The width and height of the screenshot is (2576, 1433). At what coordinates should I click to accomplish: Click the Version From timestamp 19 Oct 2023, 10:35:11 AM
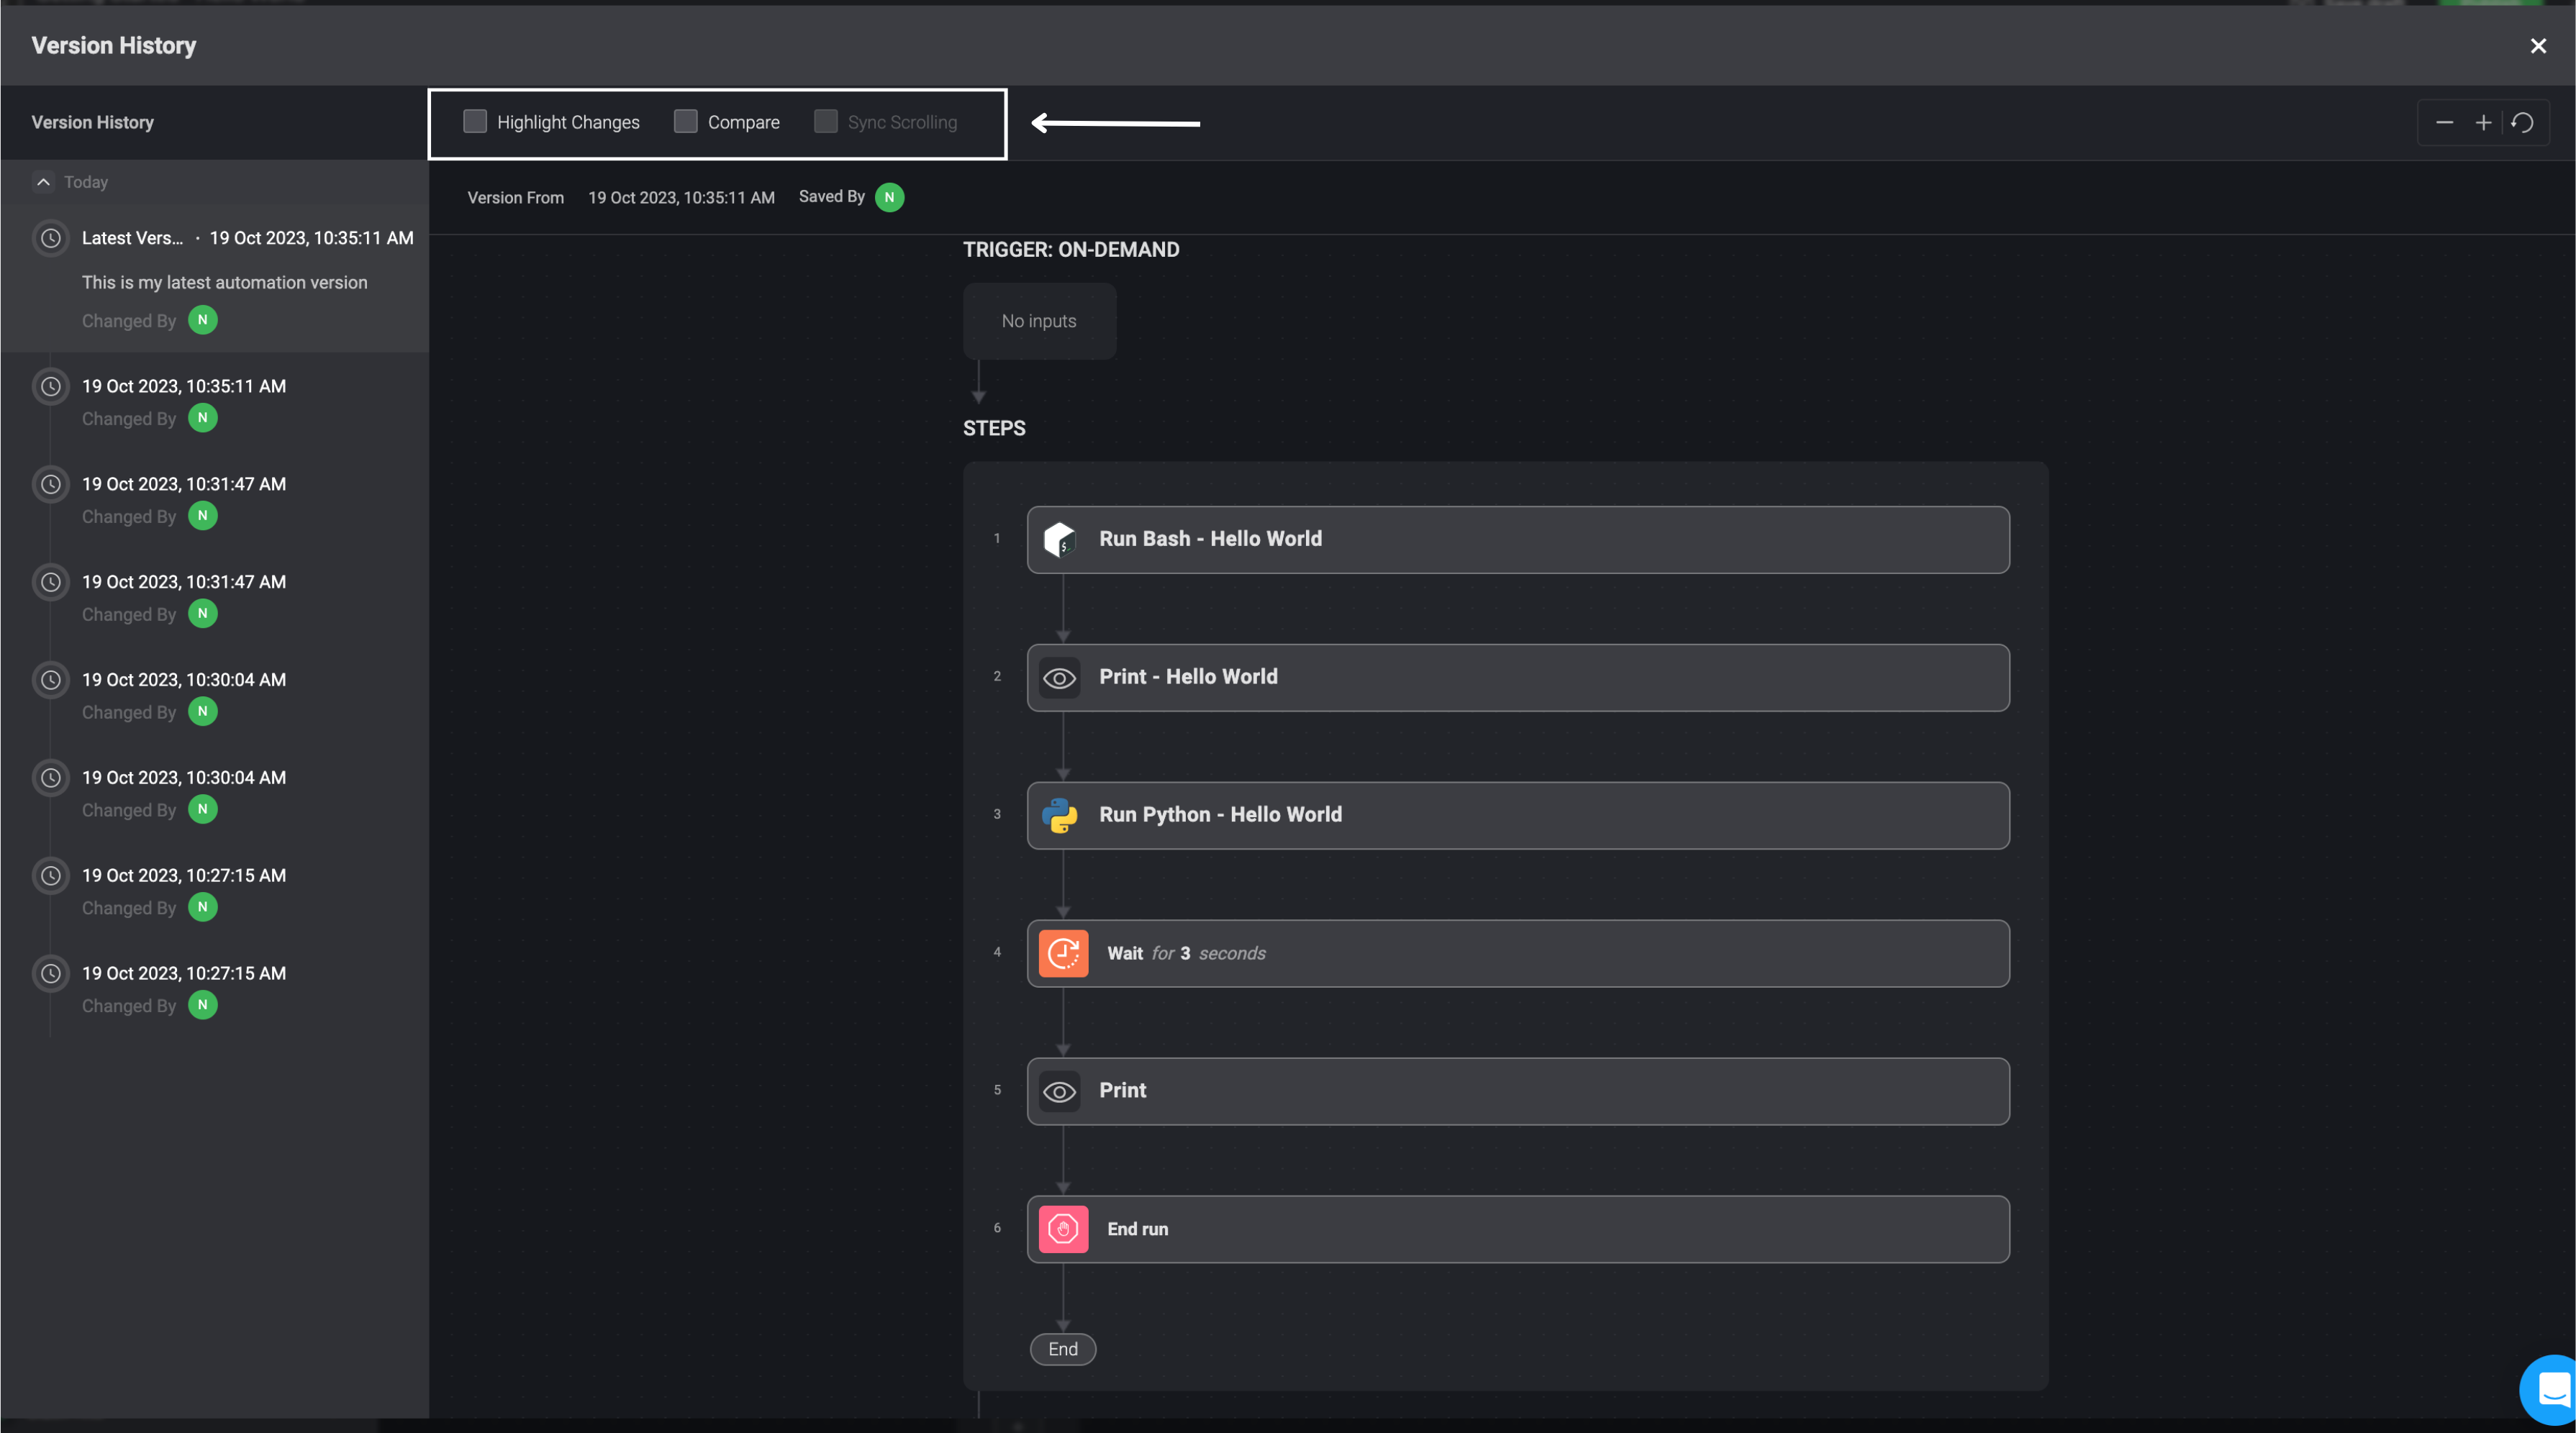681,198
